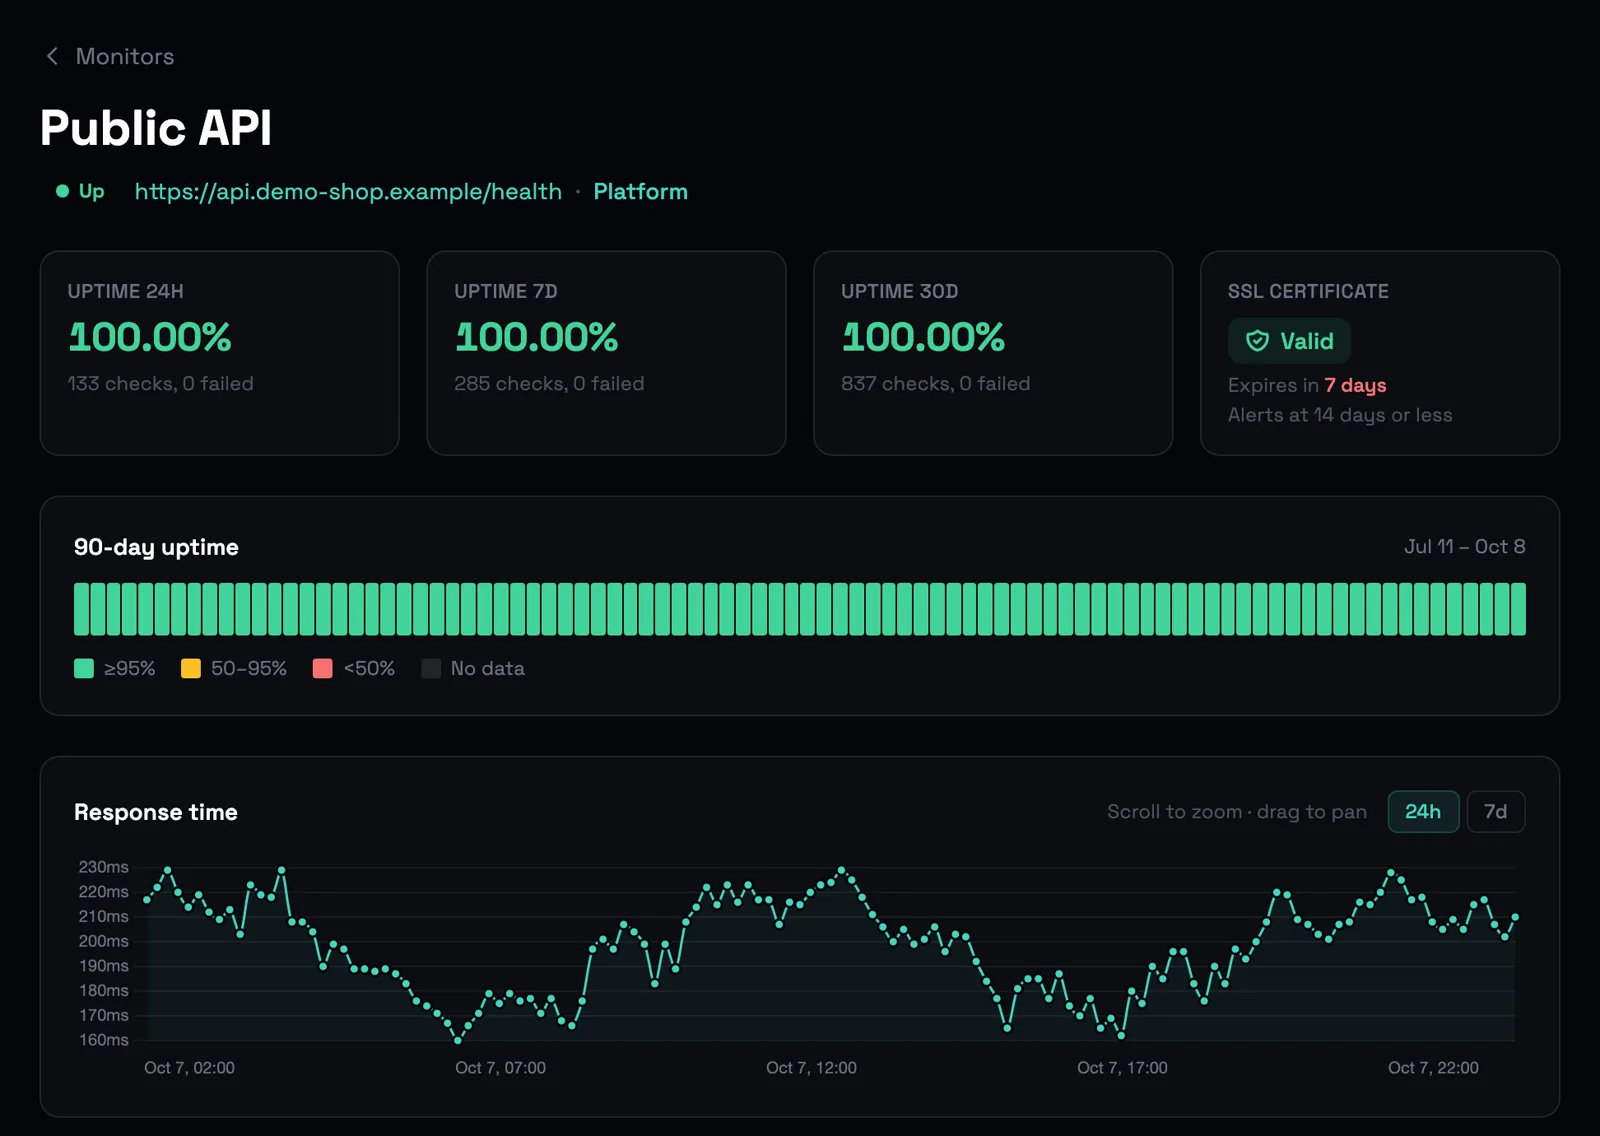Open the api.demo-shop.example/health URL
1600x1136 pixels.
pyautogui.click(x=348, y=191)
